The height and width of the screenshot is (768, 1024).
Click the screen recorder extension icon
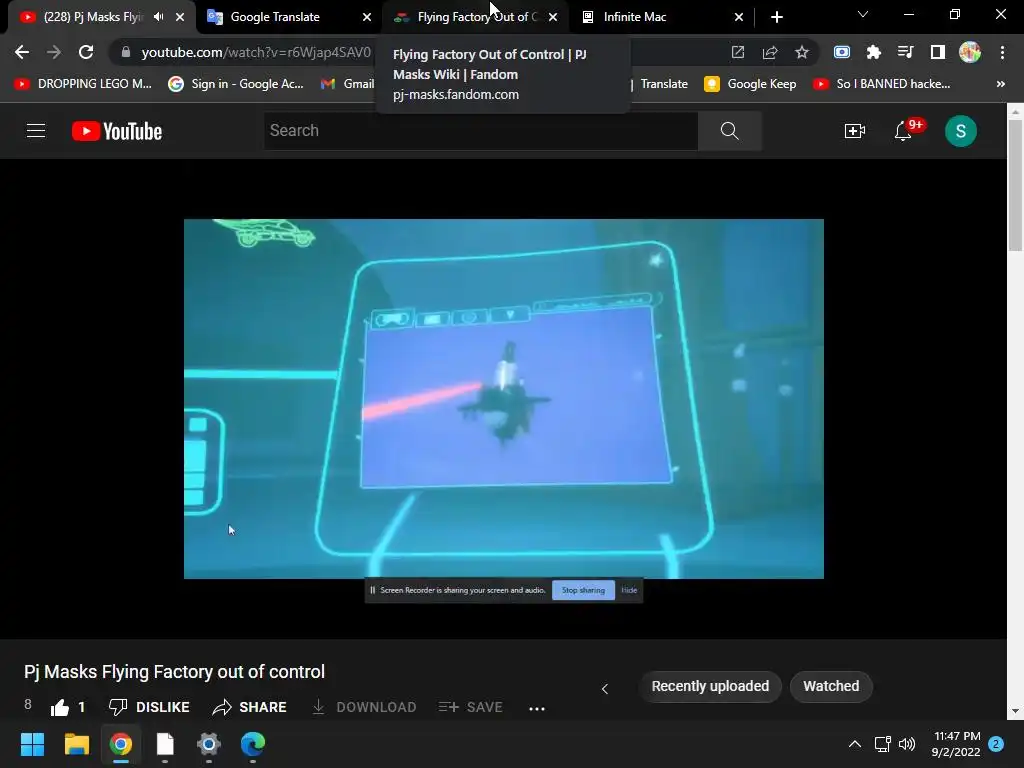pyautogui.click(x=842, y=52)
